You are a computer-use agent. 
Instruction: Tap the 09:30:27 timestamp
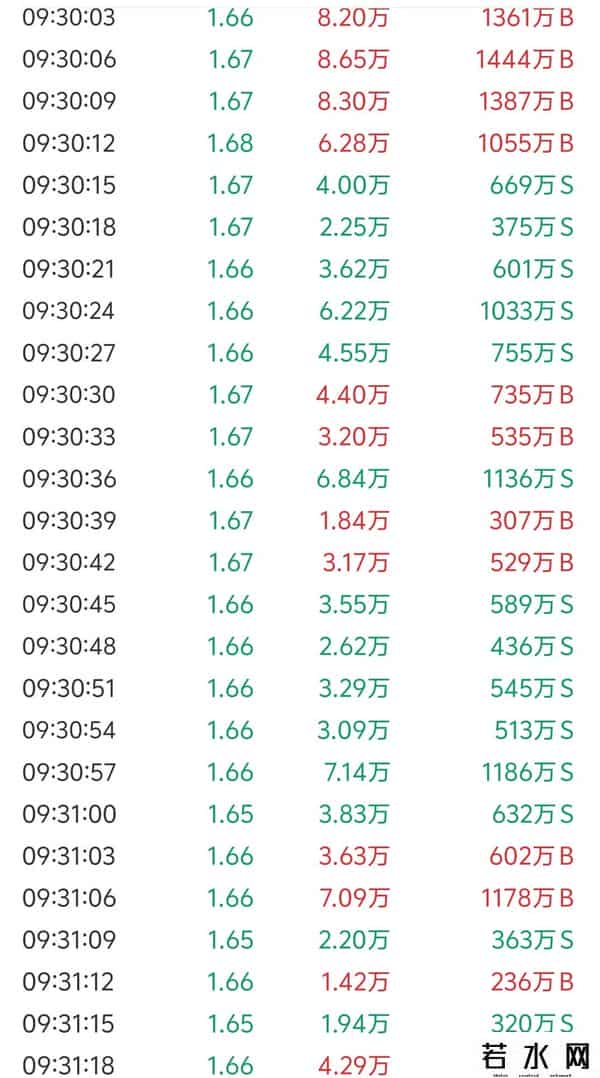coord(69,353)
